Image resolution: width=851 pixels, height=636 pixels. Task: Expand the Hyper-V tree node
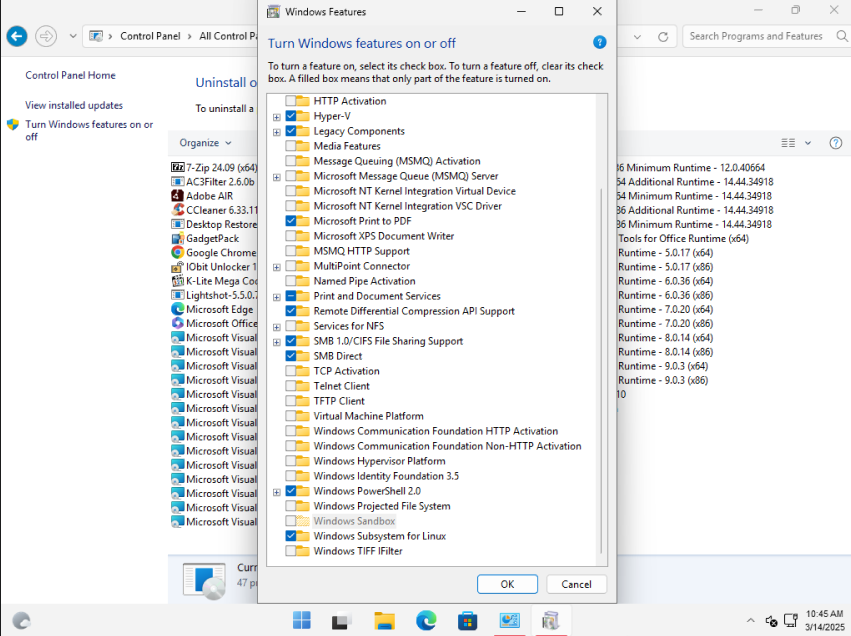(x=277, y=117)
